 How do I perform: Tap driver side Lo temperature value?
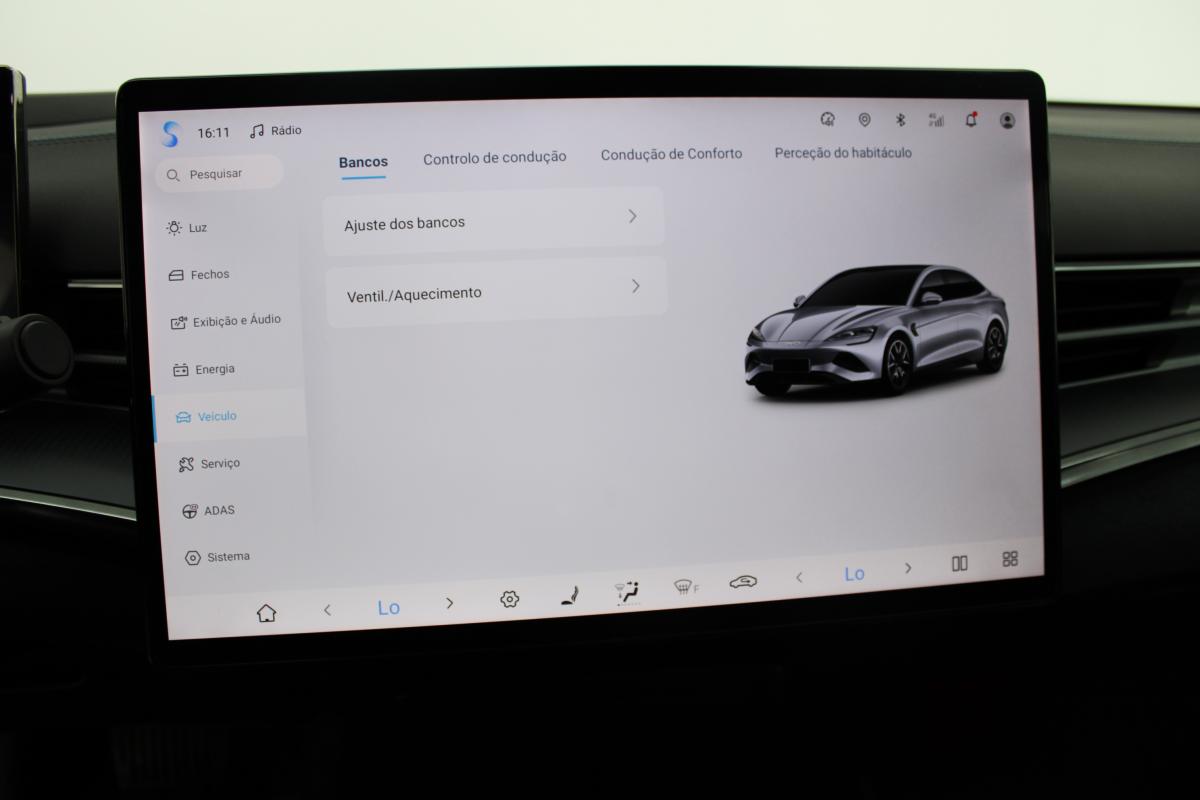(x=388, y=607)
